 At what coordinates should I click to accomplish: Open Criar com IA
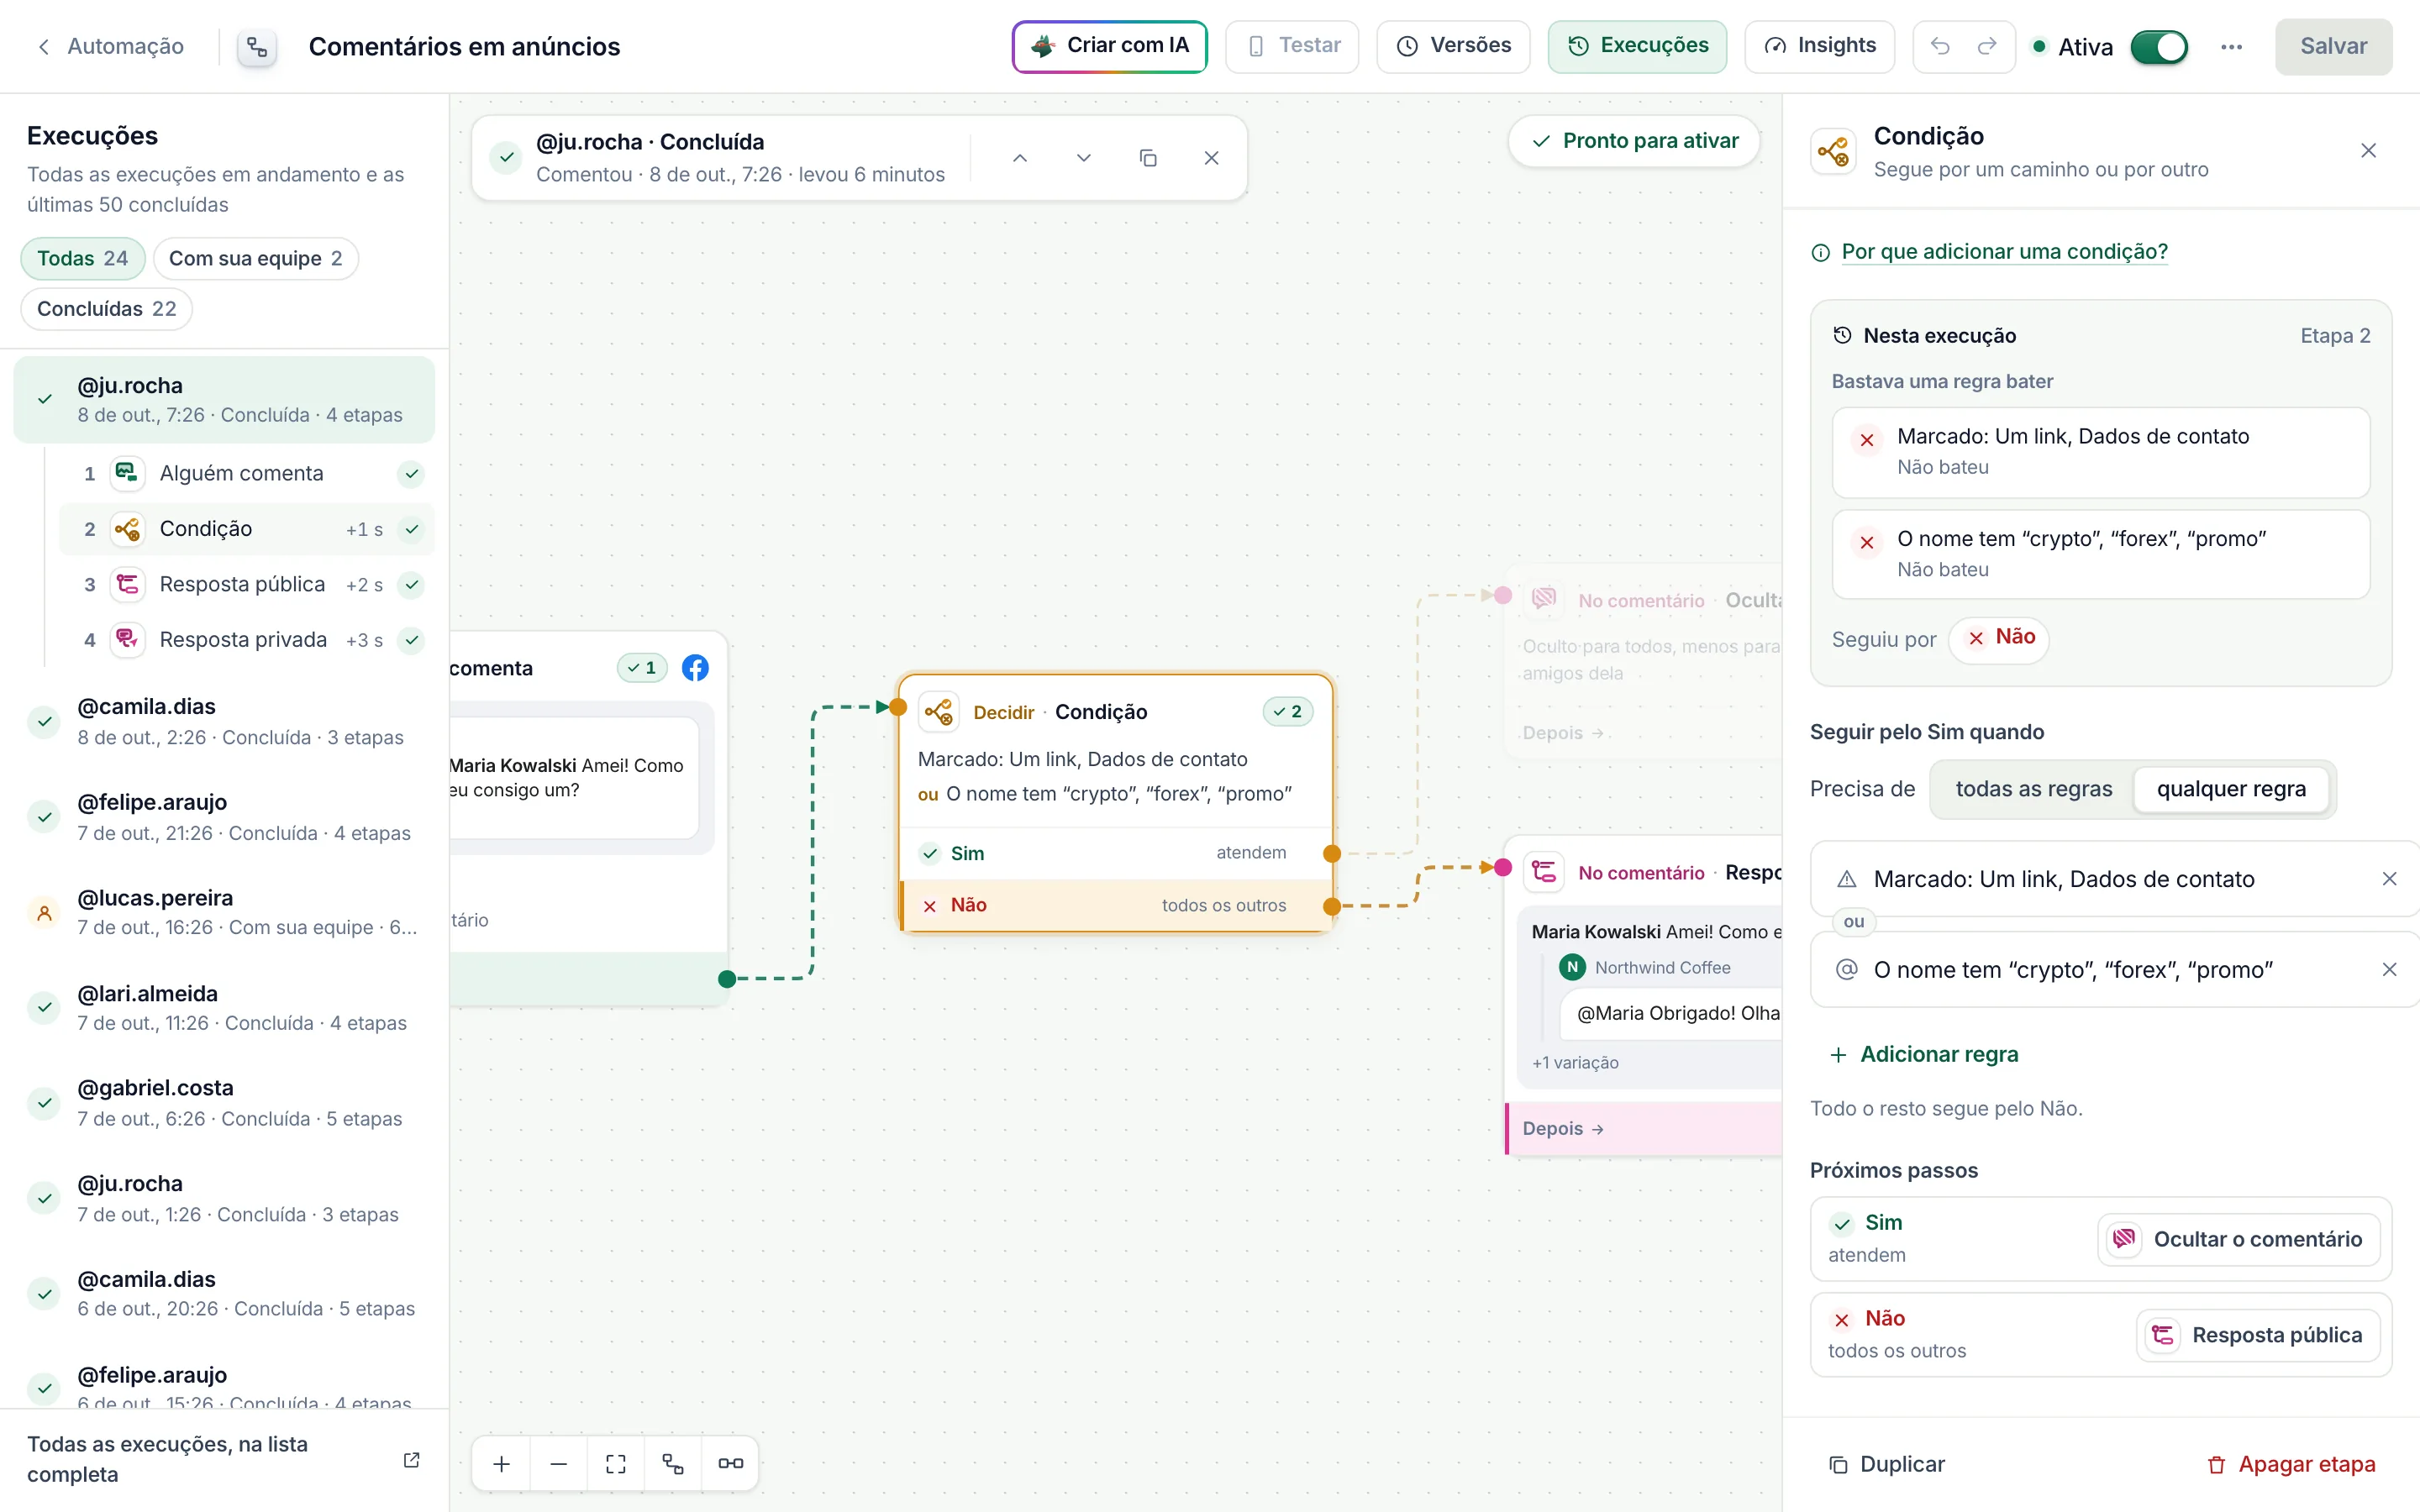[x=1110, y=46]
